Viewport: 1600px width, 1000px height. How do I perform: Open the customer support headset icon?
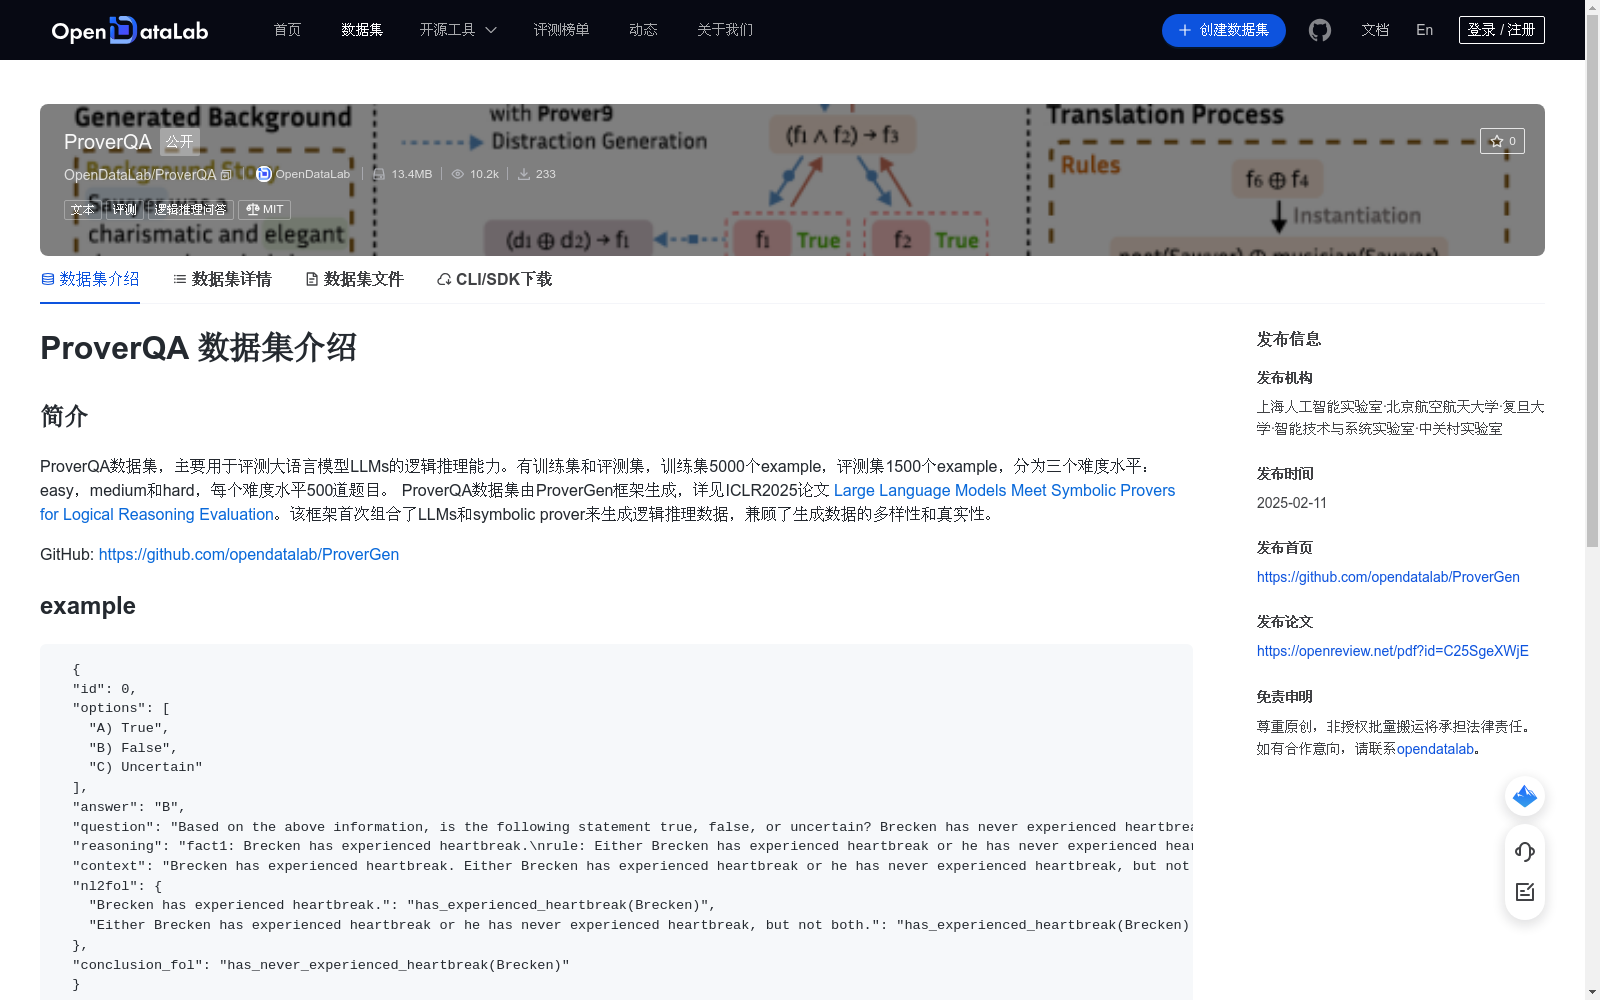(x=1525, y=851)
